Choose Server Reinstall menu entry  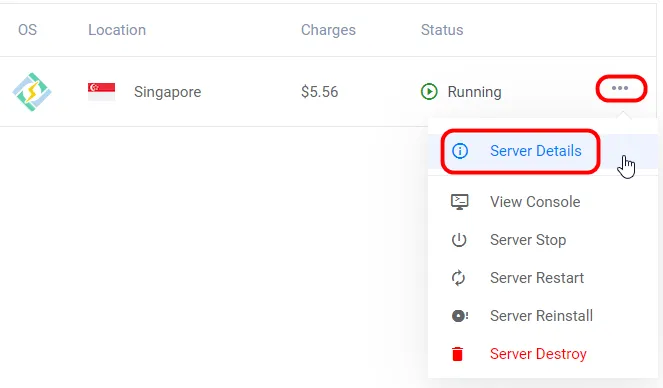pos(543,316)
